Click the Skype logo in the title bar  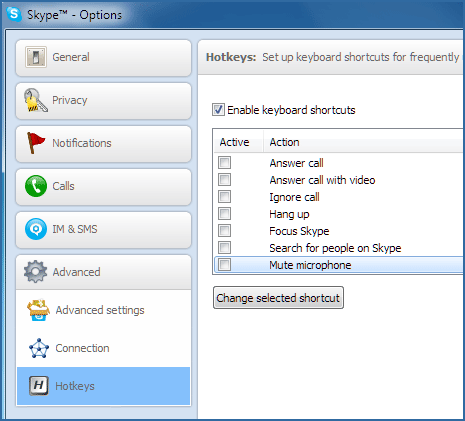tap(14, 14)
